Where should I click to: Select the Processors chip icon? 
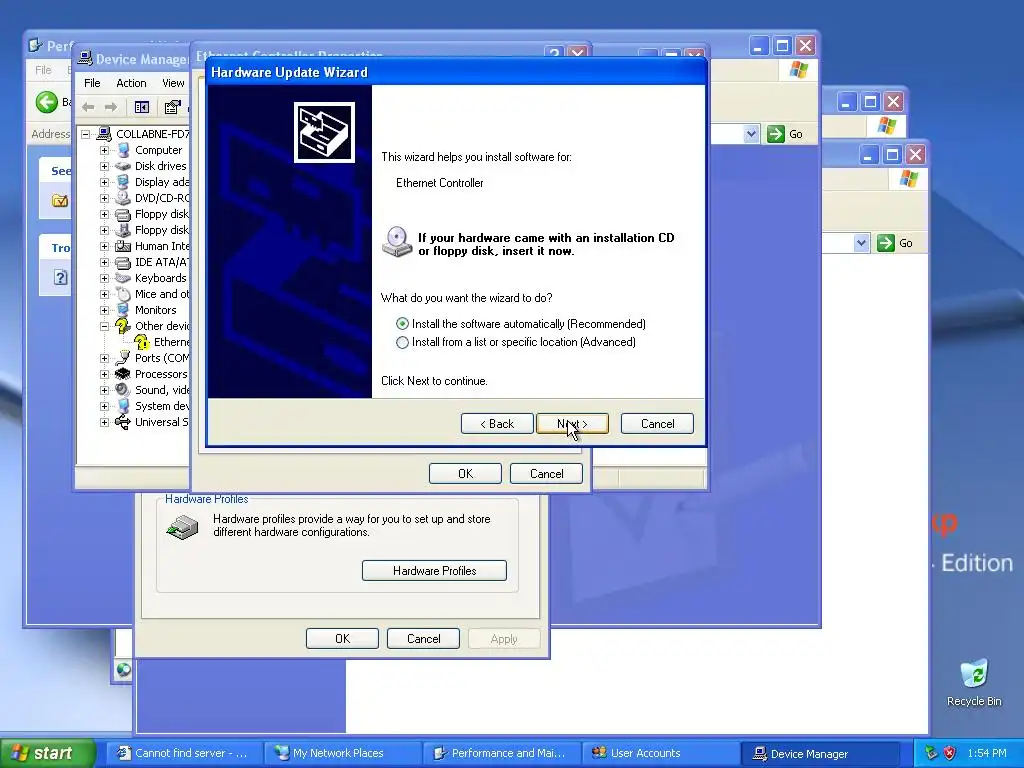click(123, 374)
